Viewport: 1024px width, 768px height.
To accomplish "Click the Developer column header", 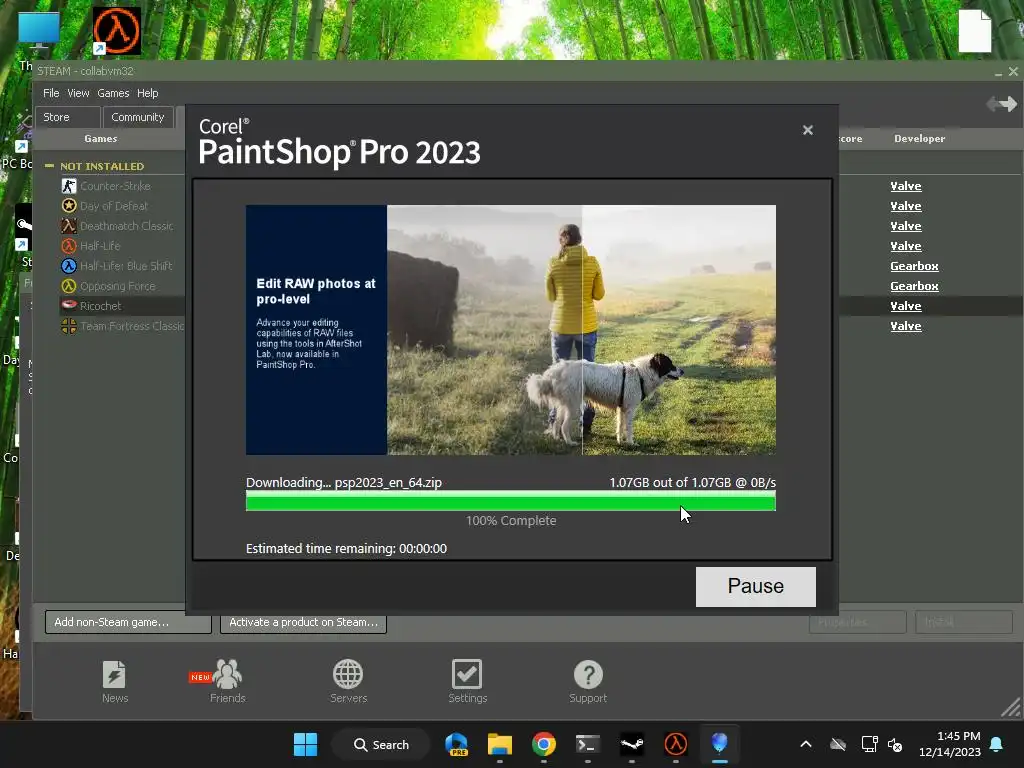I will tap(920, 138).
